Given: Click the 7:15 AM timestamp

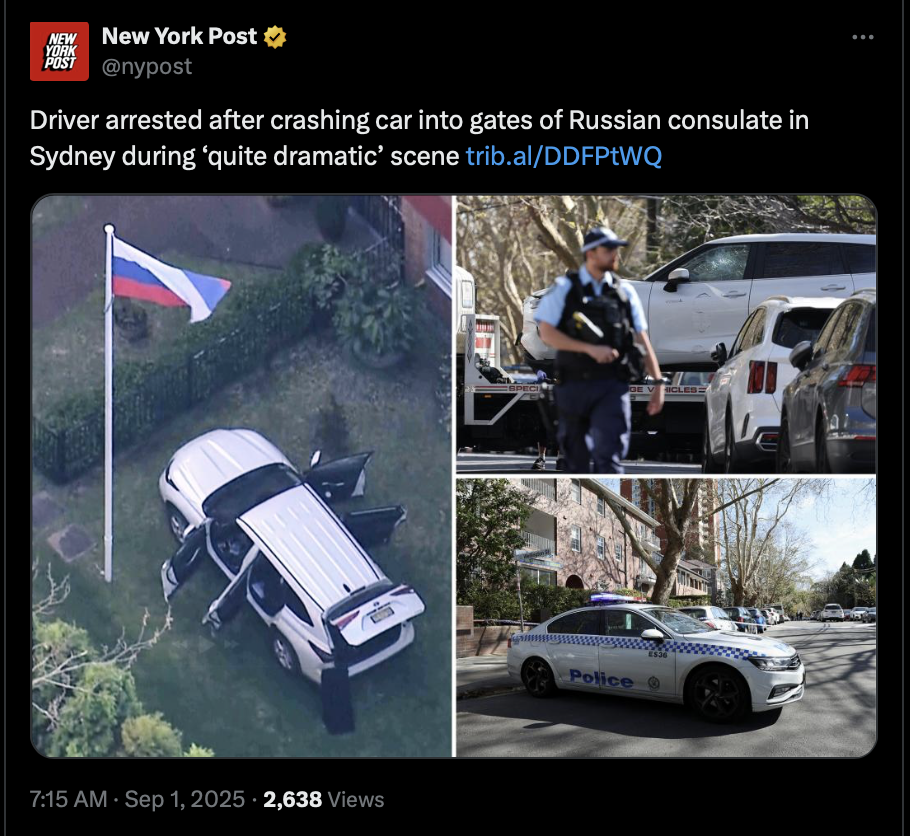Looking at the screenshot, I should [68, 799].
